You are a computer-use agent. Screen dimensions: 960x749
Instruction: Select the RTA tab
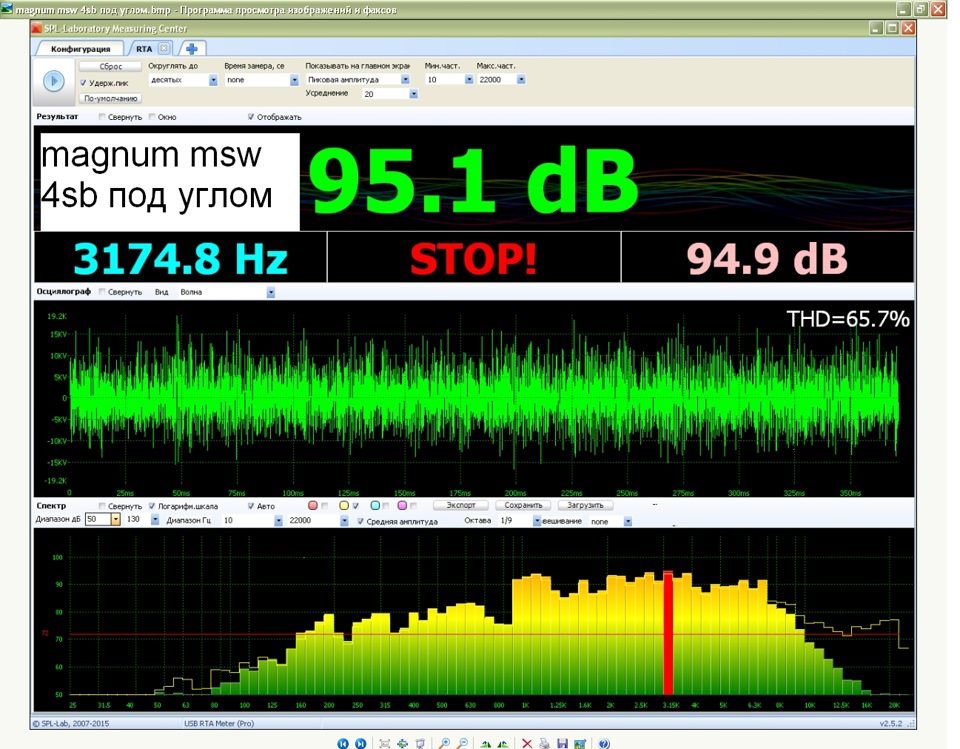(144, 48)
